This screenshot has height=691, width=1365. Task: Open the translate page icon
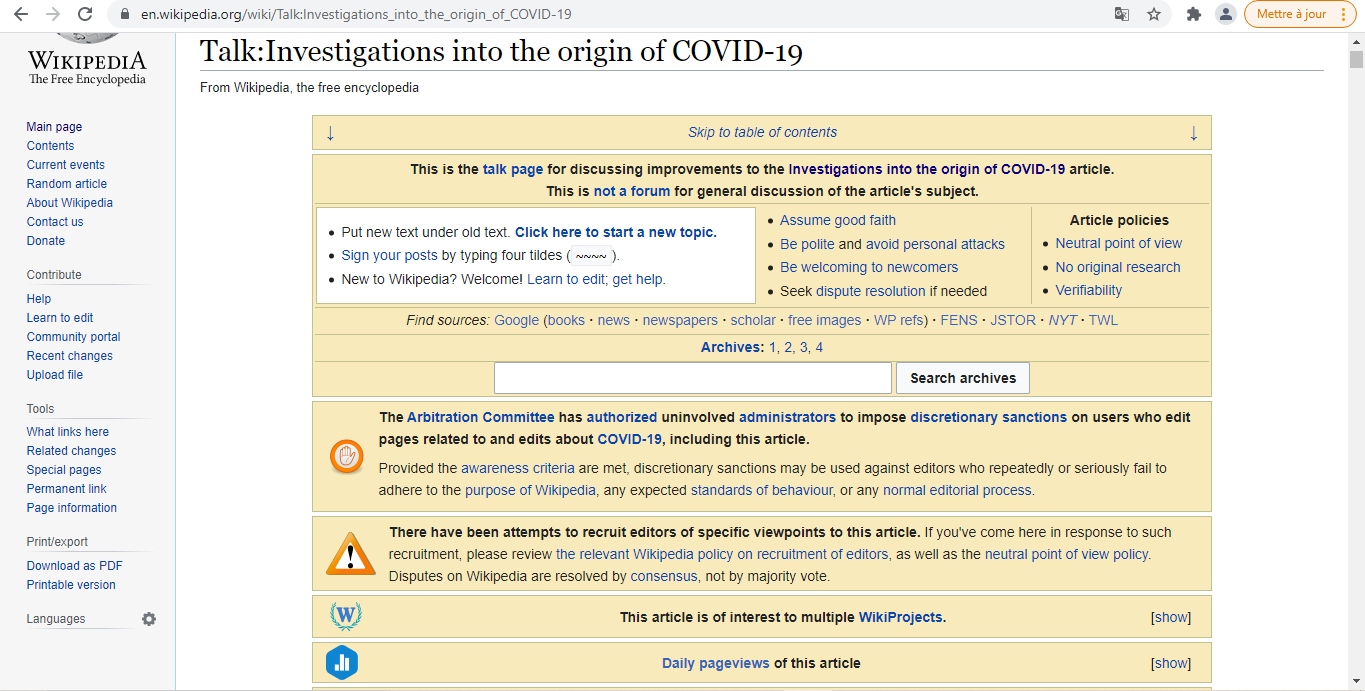click(1122, 15)
